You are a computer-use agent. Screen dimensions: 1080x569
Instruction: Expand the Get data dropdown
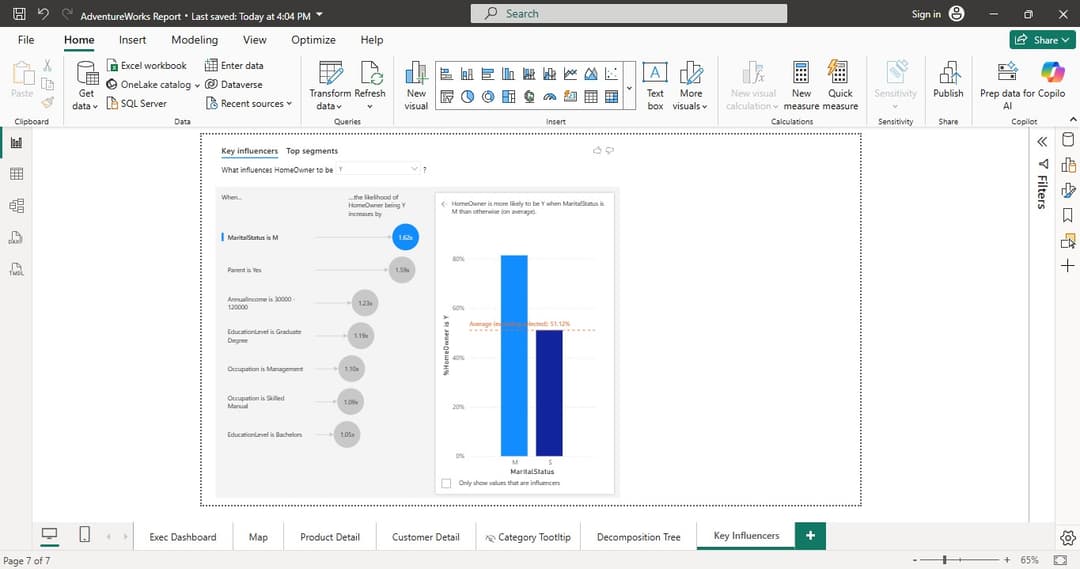pos(86,106)
